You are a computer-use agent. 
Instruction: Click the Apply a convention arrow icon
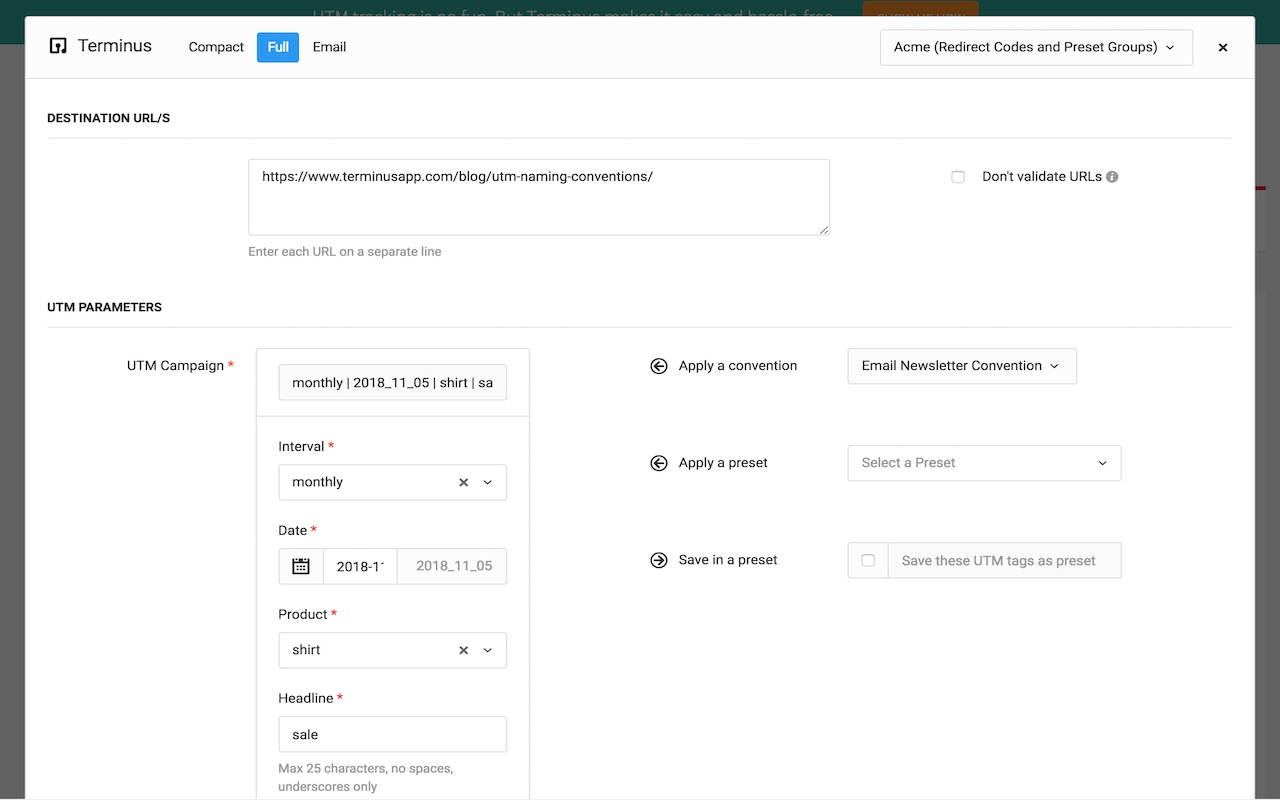(658, 366)
